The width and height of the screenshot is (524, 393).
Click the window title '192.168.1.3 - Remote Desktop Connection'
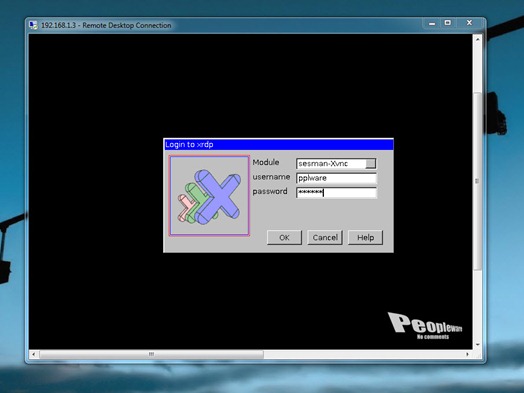click(106, 25)
